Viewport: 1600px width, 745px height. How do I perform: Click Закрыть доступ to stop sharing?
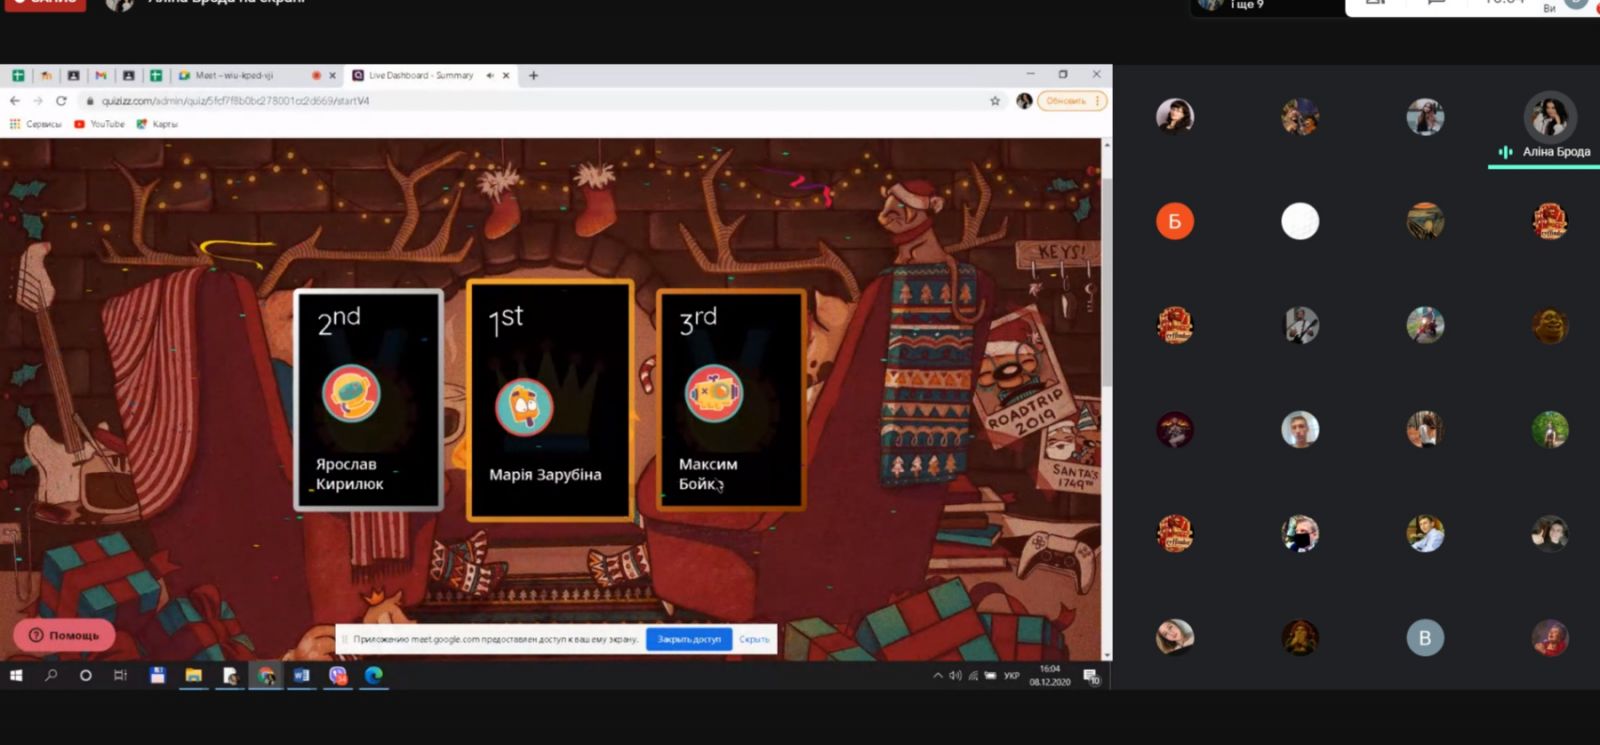click(689, 639)
